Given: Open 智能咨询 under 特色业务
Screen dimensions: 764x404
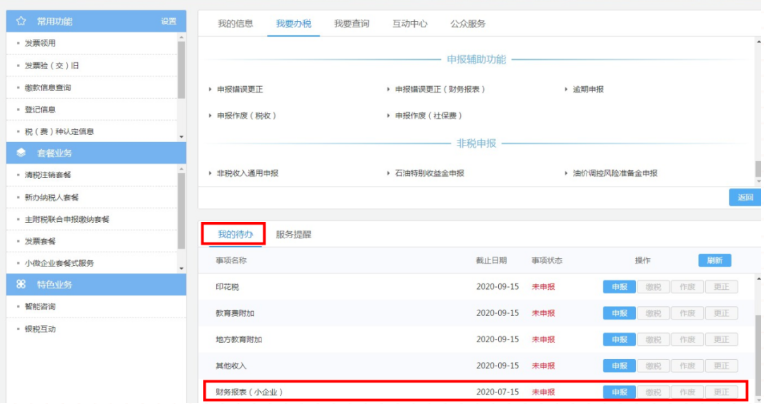Looking at the screenshot, I should tap(40, 307).
